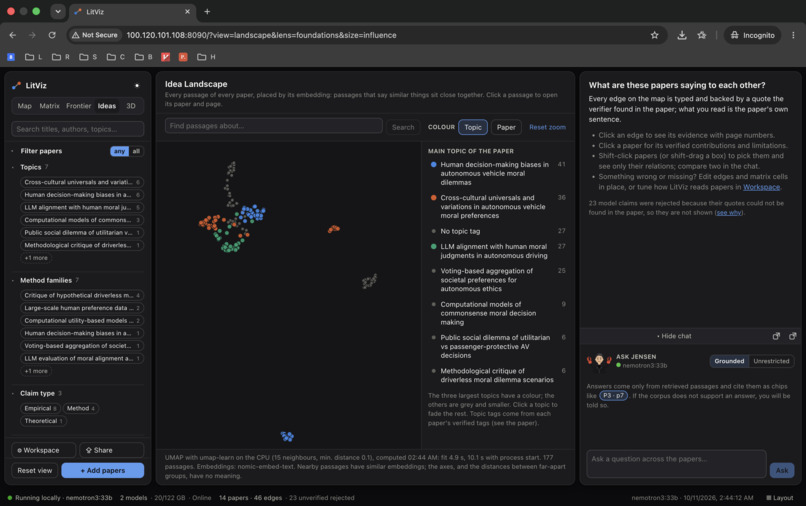This screenshot has width=806, height=506.
Task: Open the S bookmark folder
Action: (88, 57)
